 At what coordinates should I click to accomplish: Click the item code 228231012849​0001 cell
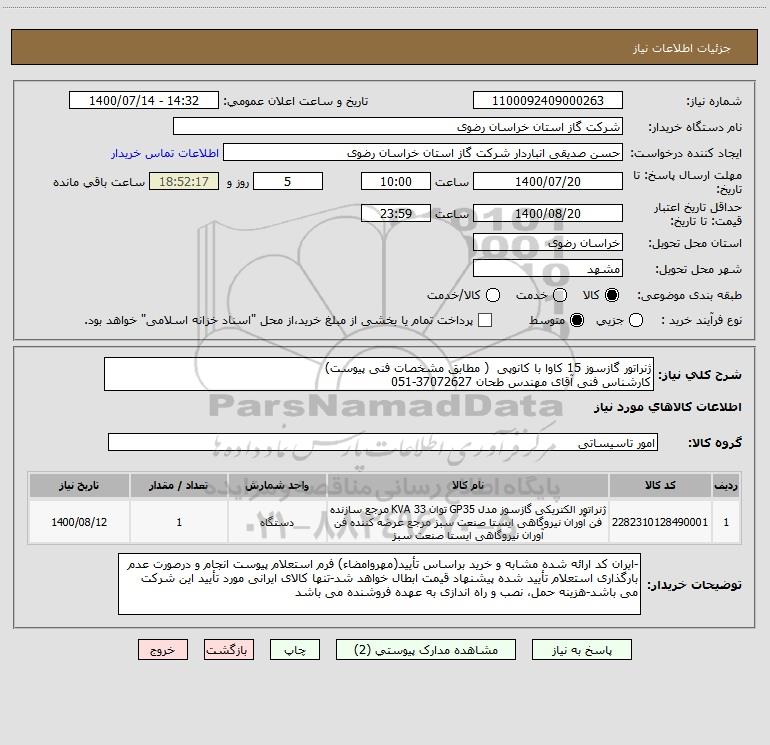(x=660, y=522)
